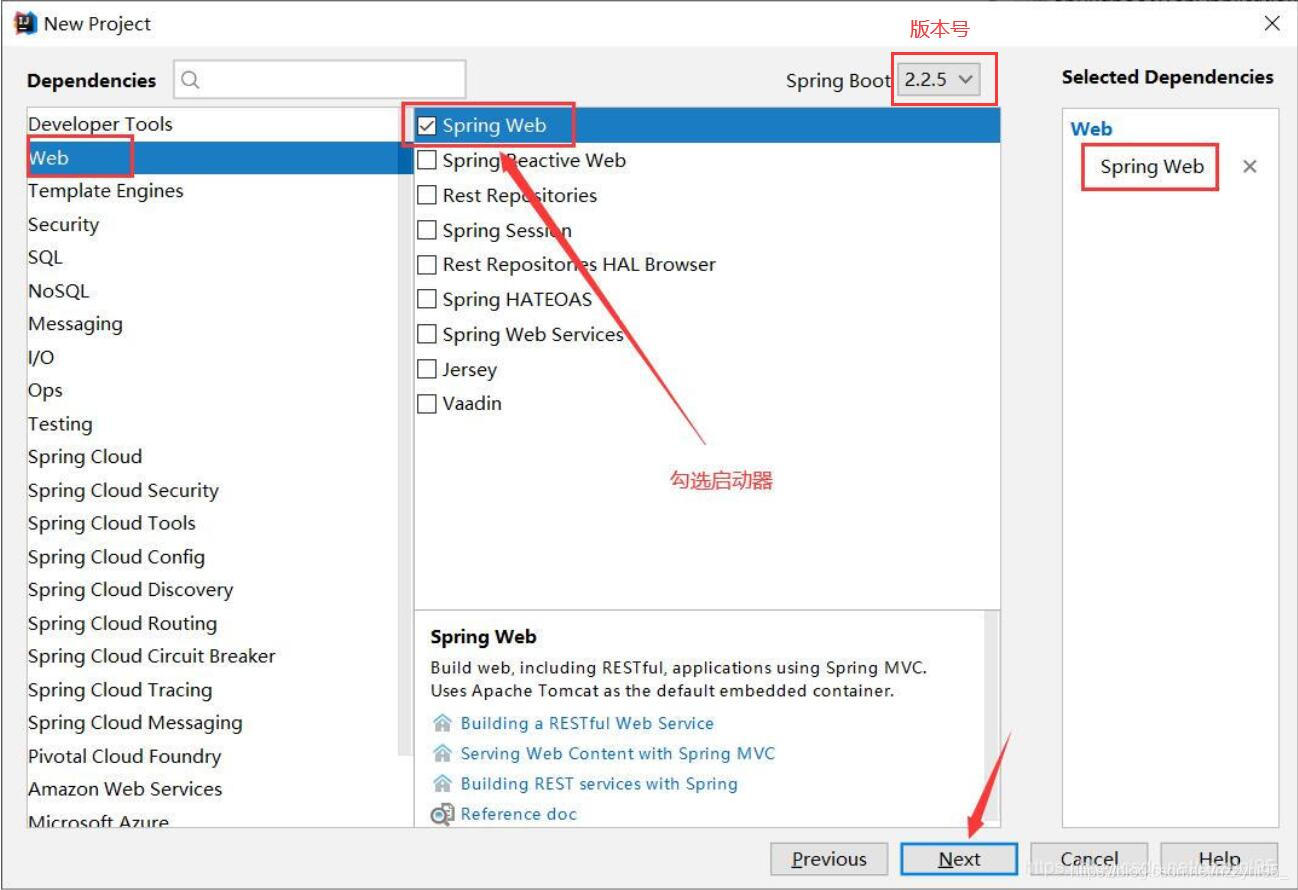Click the Next button

(959, 859)
